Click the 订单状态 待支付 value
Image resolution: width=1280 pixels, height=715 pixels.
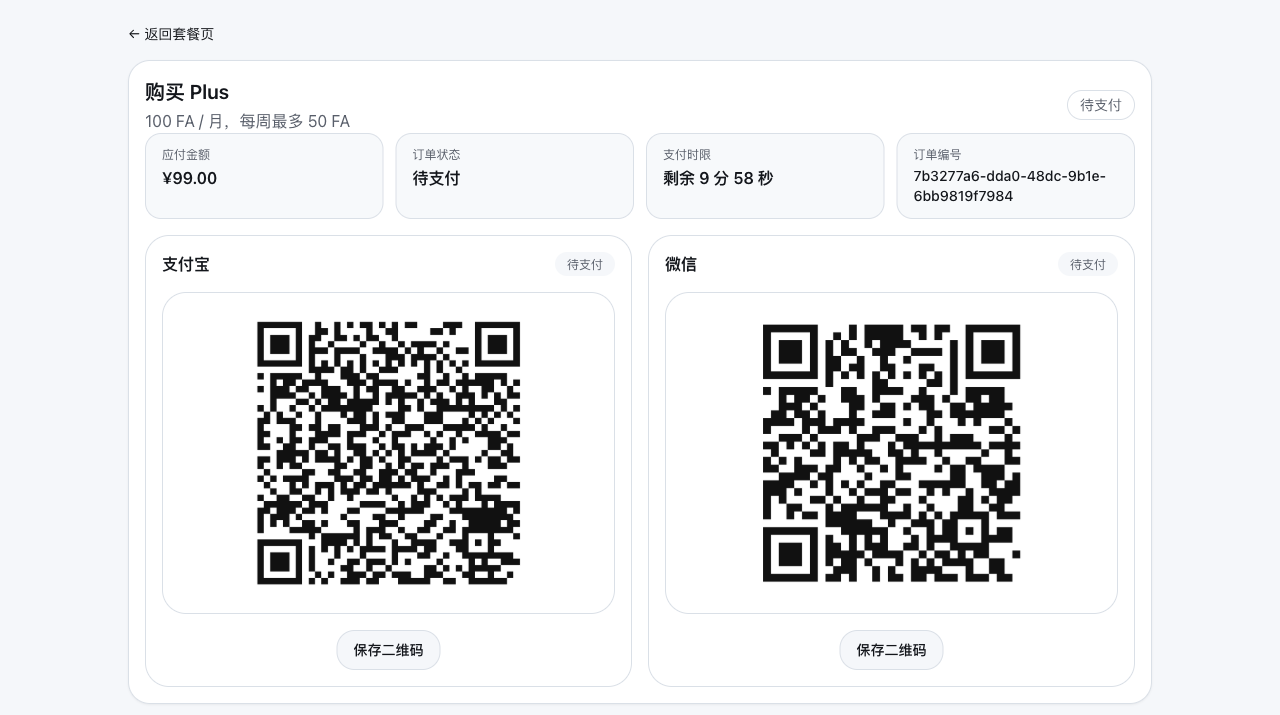point(436,178)
